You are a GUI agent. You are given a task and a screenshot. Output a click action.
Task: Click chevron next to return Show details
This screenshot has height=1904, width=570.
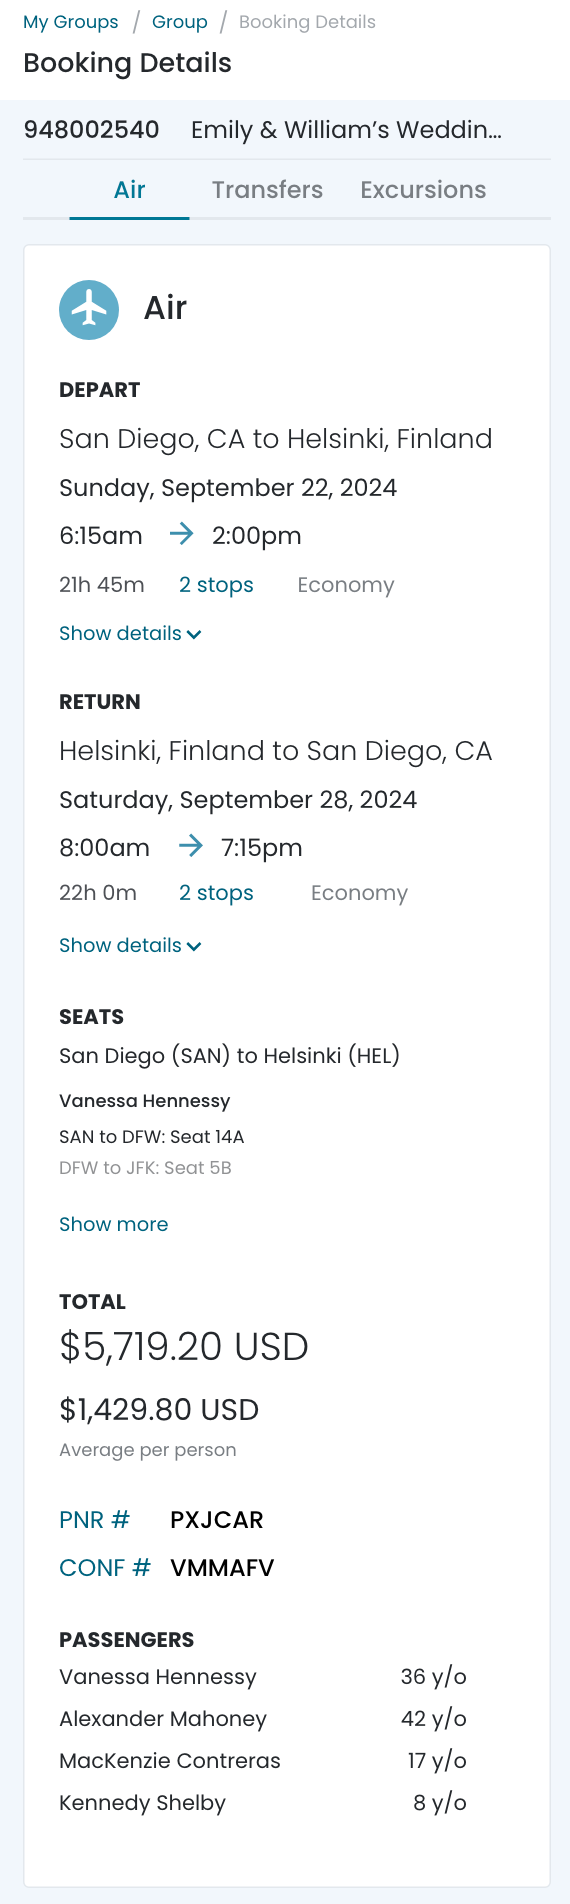click(x=194, y=946)
